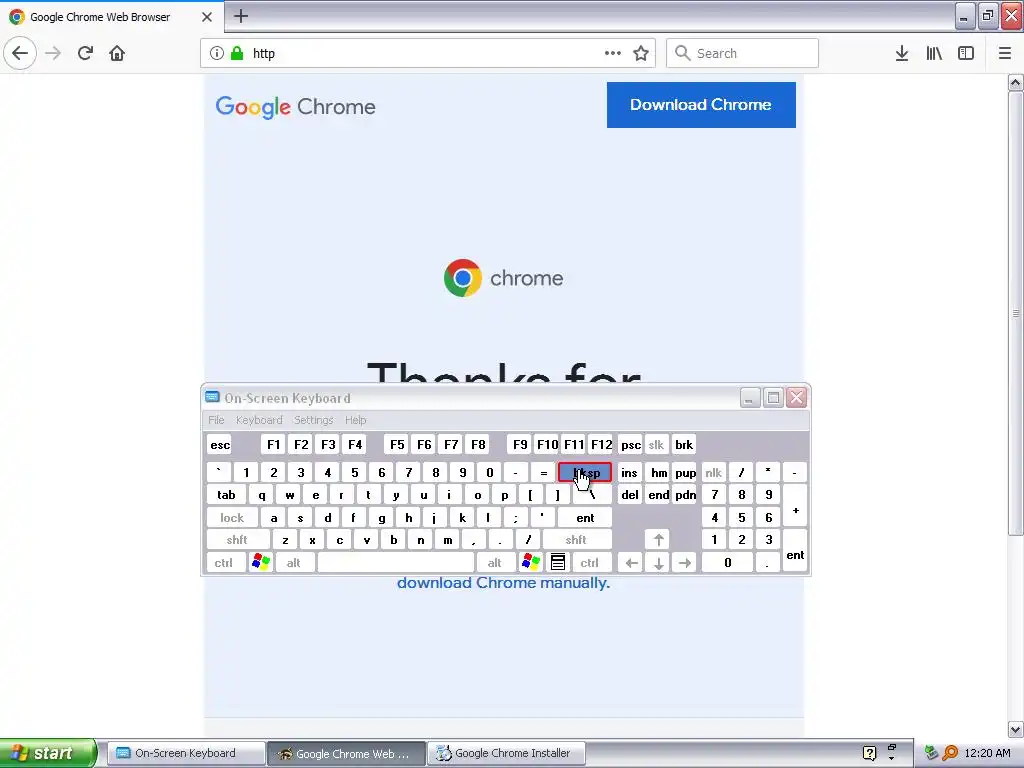Switch to On-Screen Keyboard taskbar item

pos(186,753)
